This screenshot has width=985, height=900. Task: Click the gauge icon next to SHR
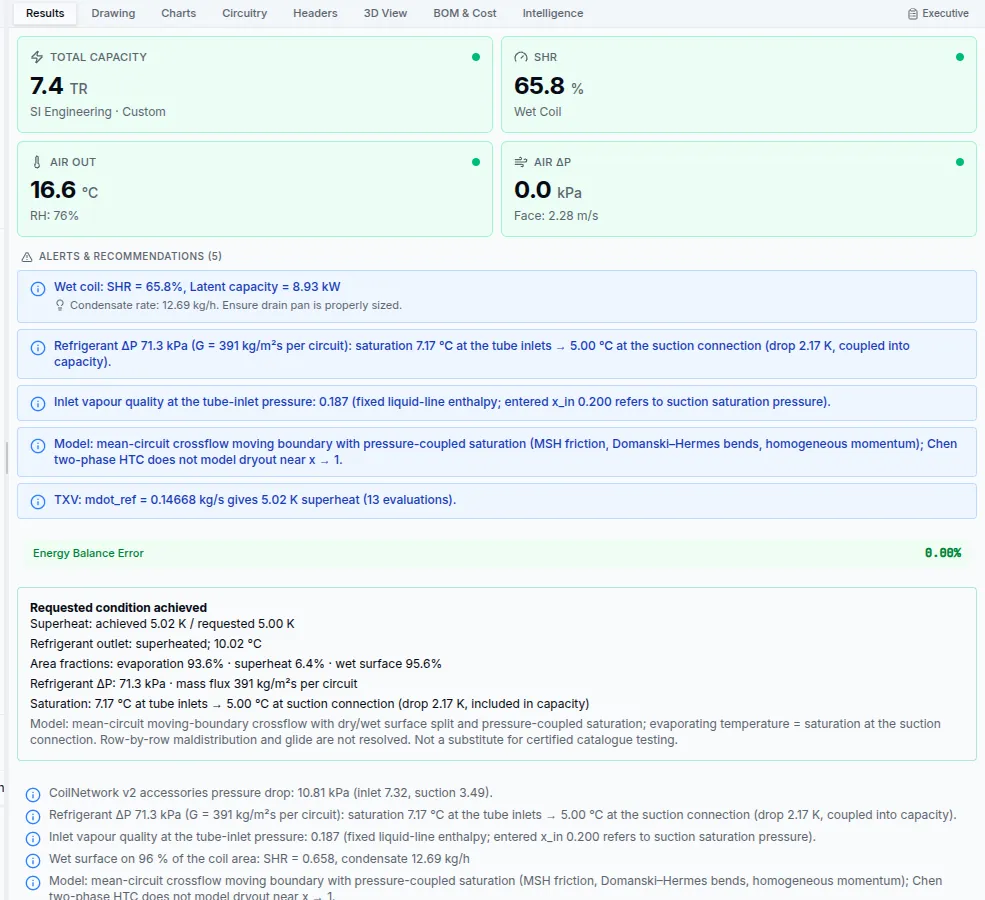(521, 57)
